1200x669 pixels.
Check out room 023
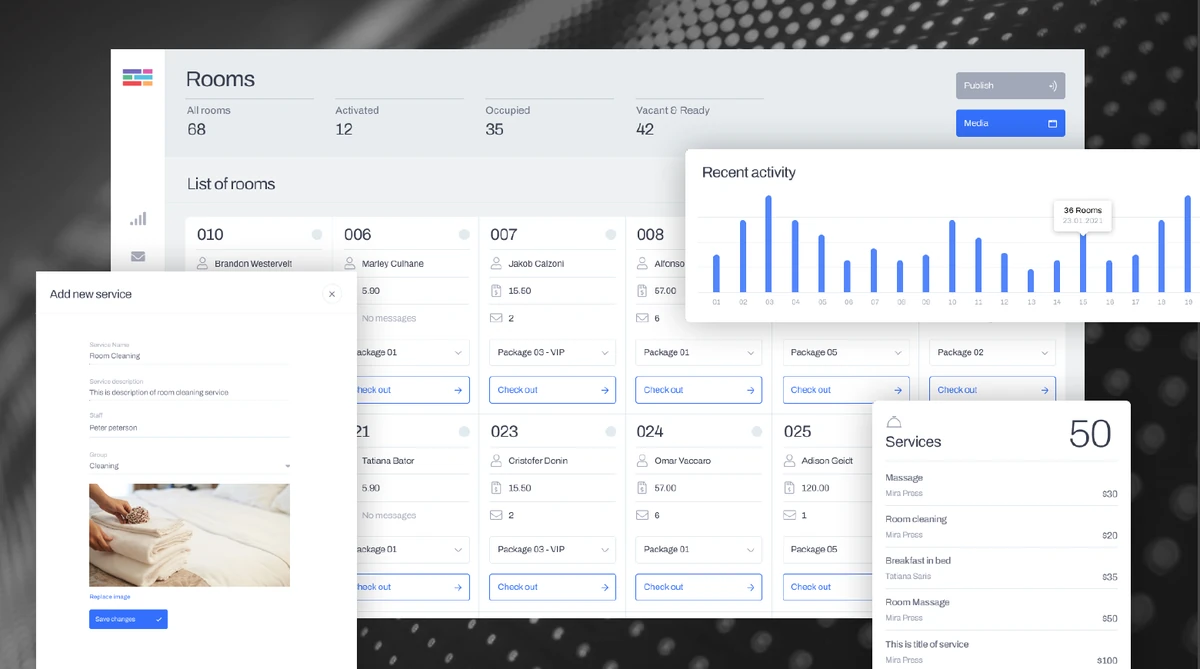coord(552,587)
